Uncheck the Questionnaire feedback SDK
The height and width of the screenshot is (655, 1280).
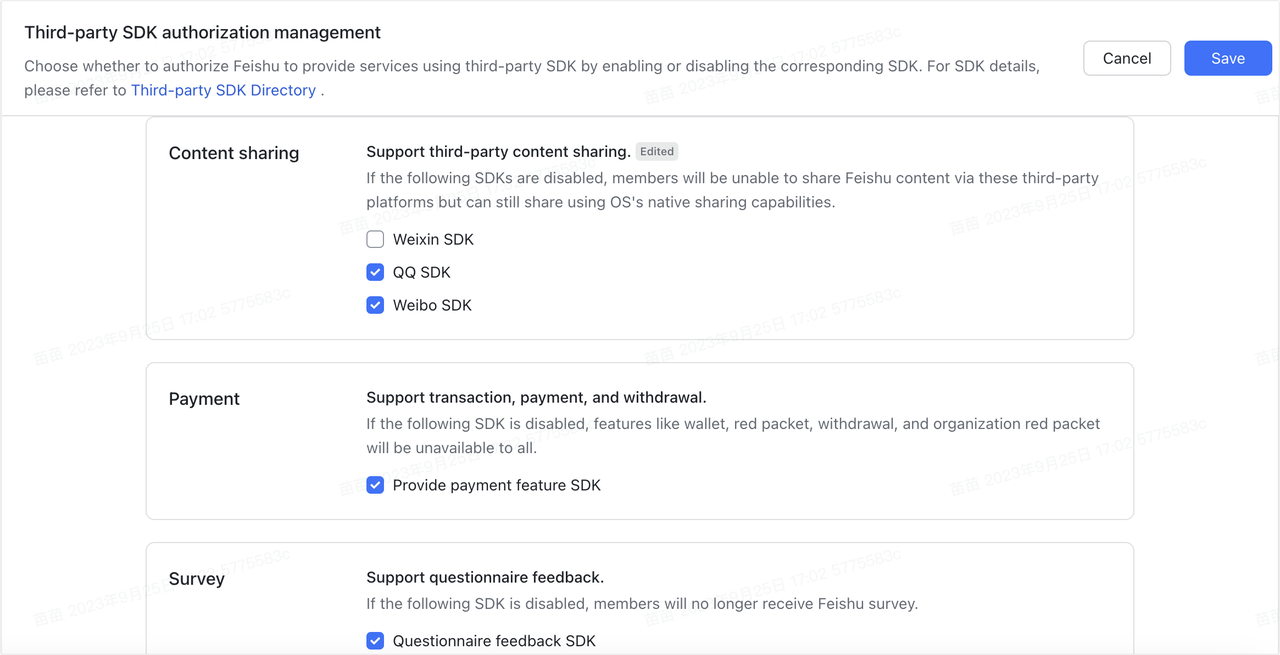pos(375,640)
